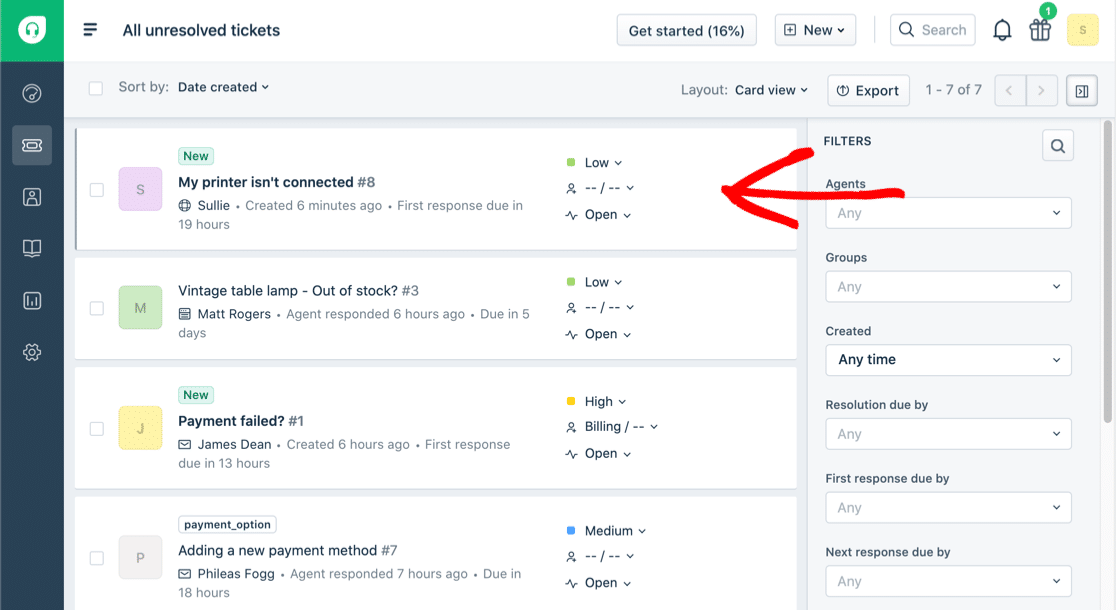Click the agent icon on printer ticket
The image size is (1116, 610).
(571, 189)
